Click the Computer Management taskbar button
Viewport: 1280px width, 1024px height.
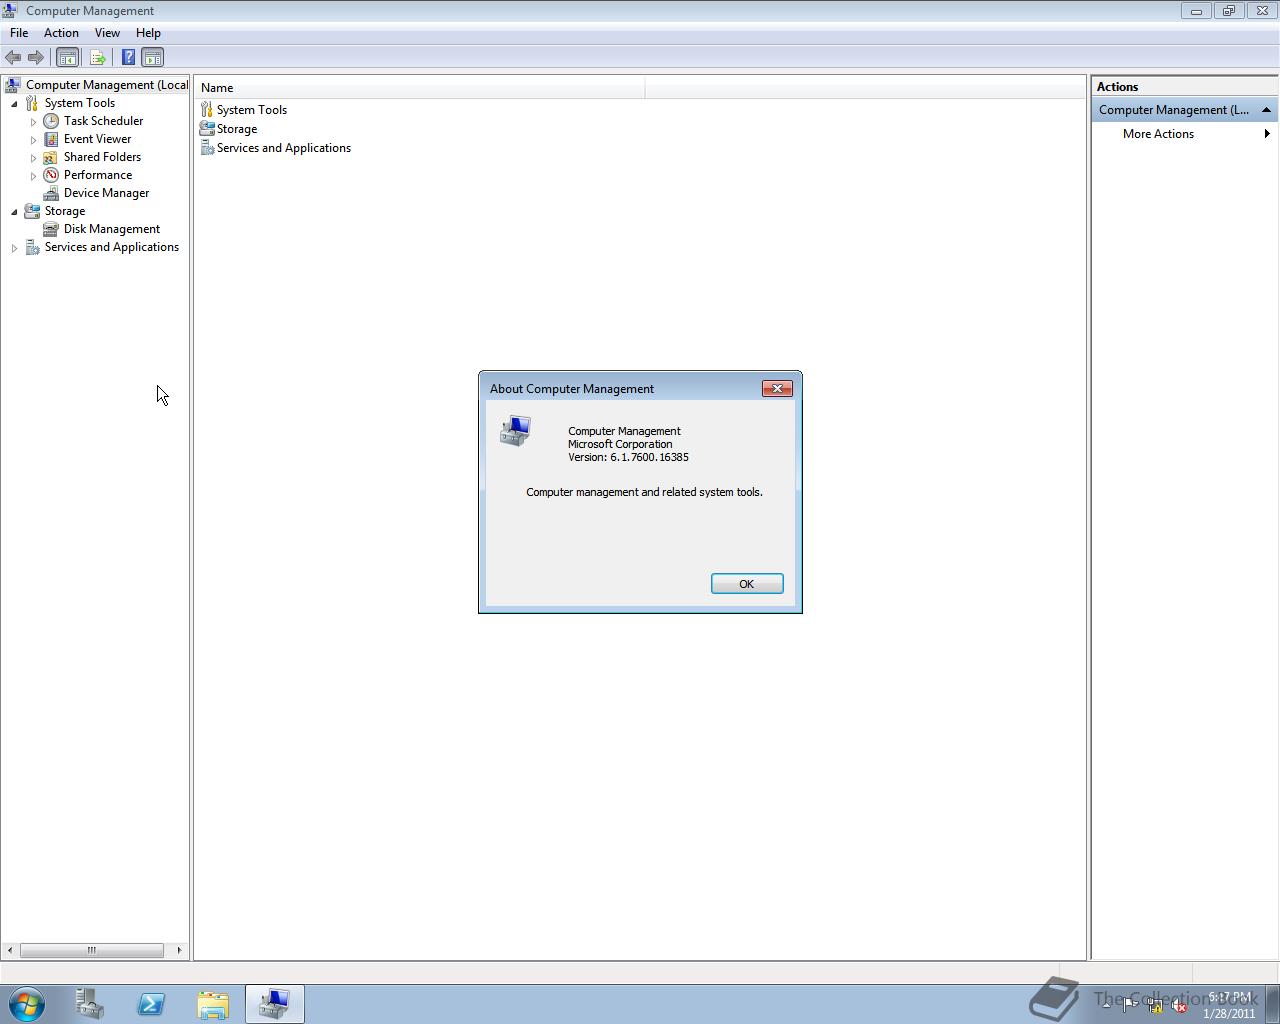click(275, 1004)
